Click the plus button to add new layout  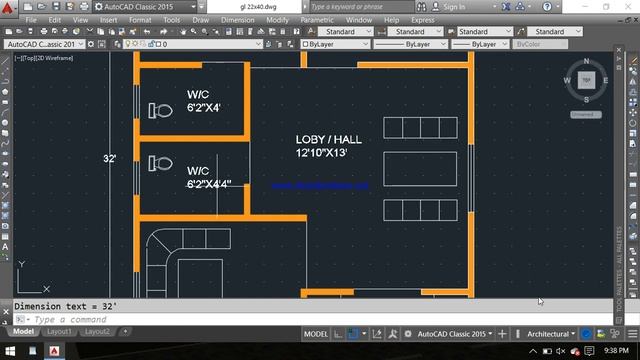(125, 331)
